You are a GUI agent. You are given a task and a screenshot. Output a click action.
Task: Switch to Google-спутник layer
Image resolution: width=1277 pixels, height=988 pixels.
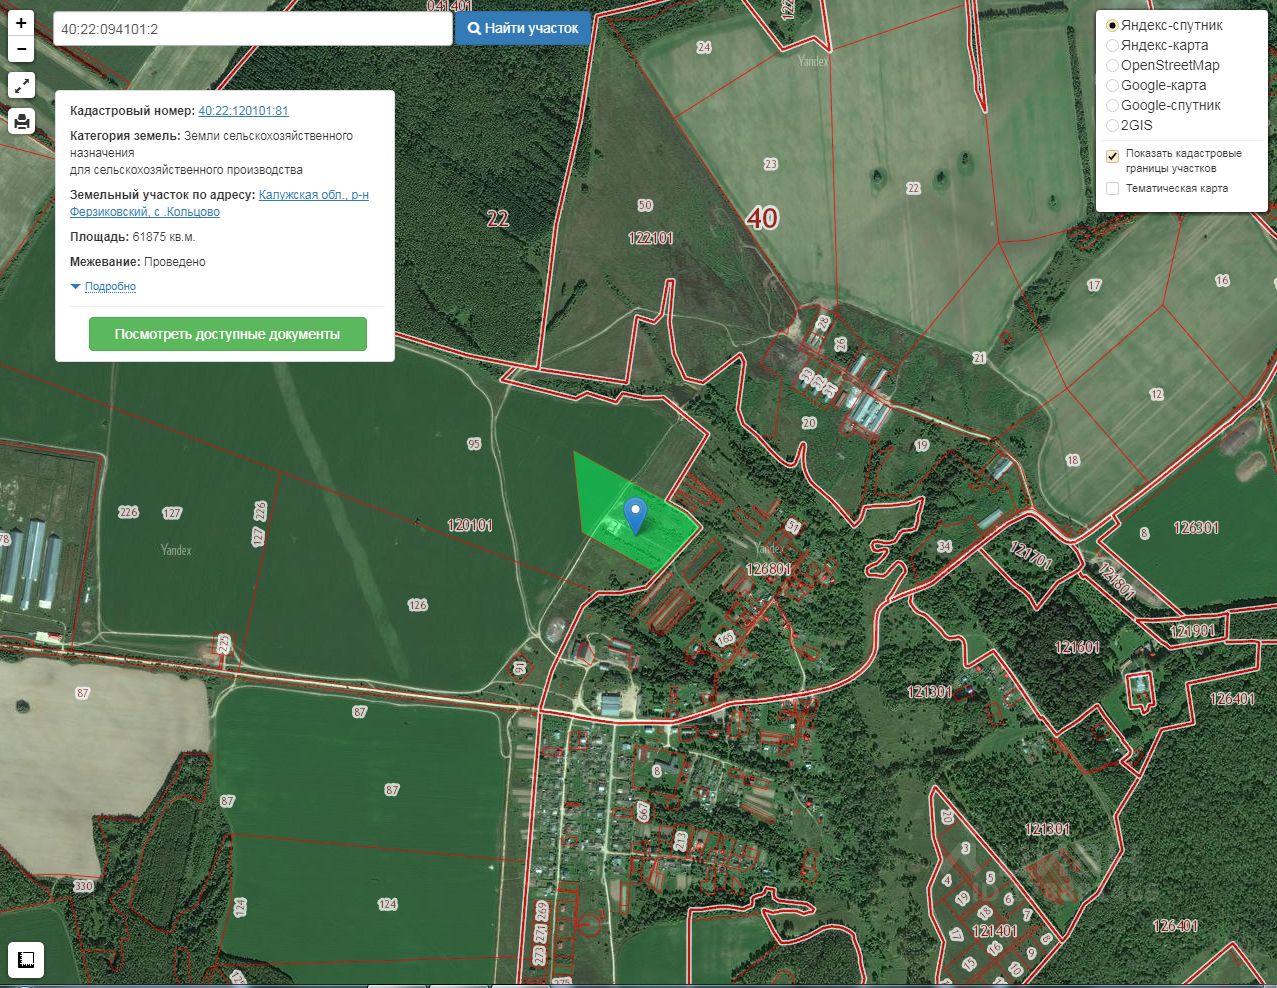click(x=1112, y=105)
